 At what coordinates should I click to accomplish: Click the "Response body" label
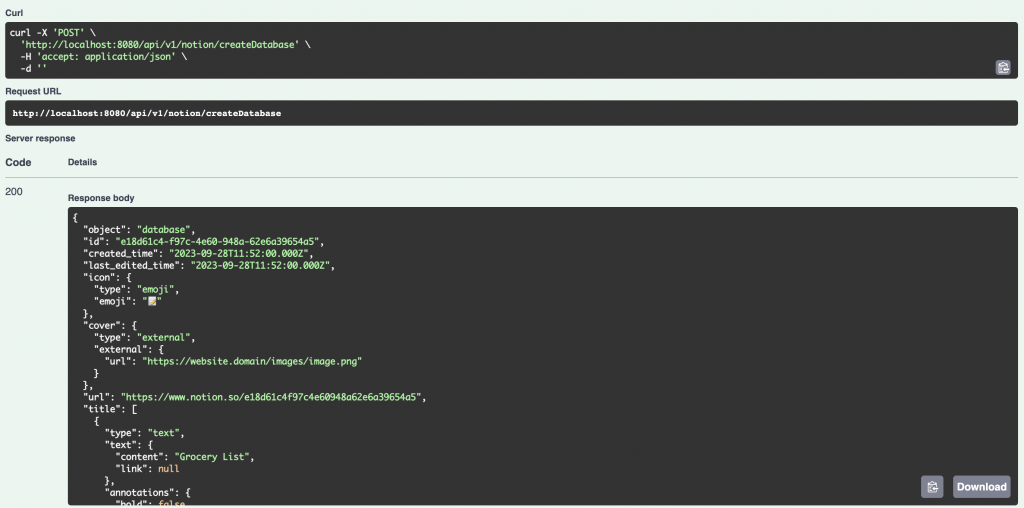click(101, 199)
